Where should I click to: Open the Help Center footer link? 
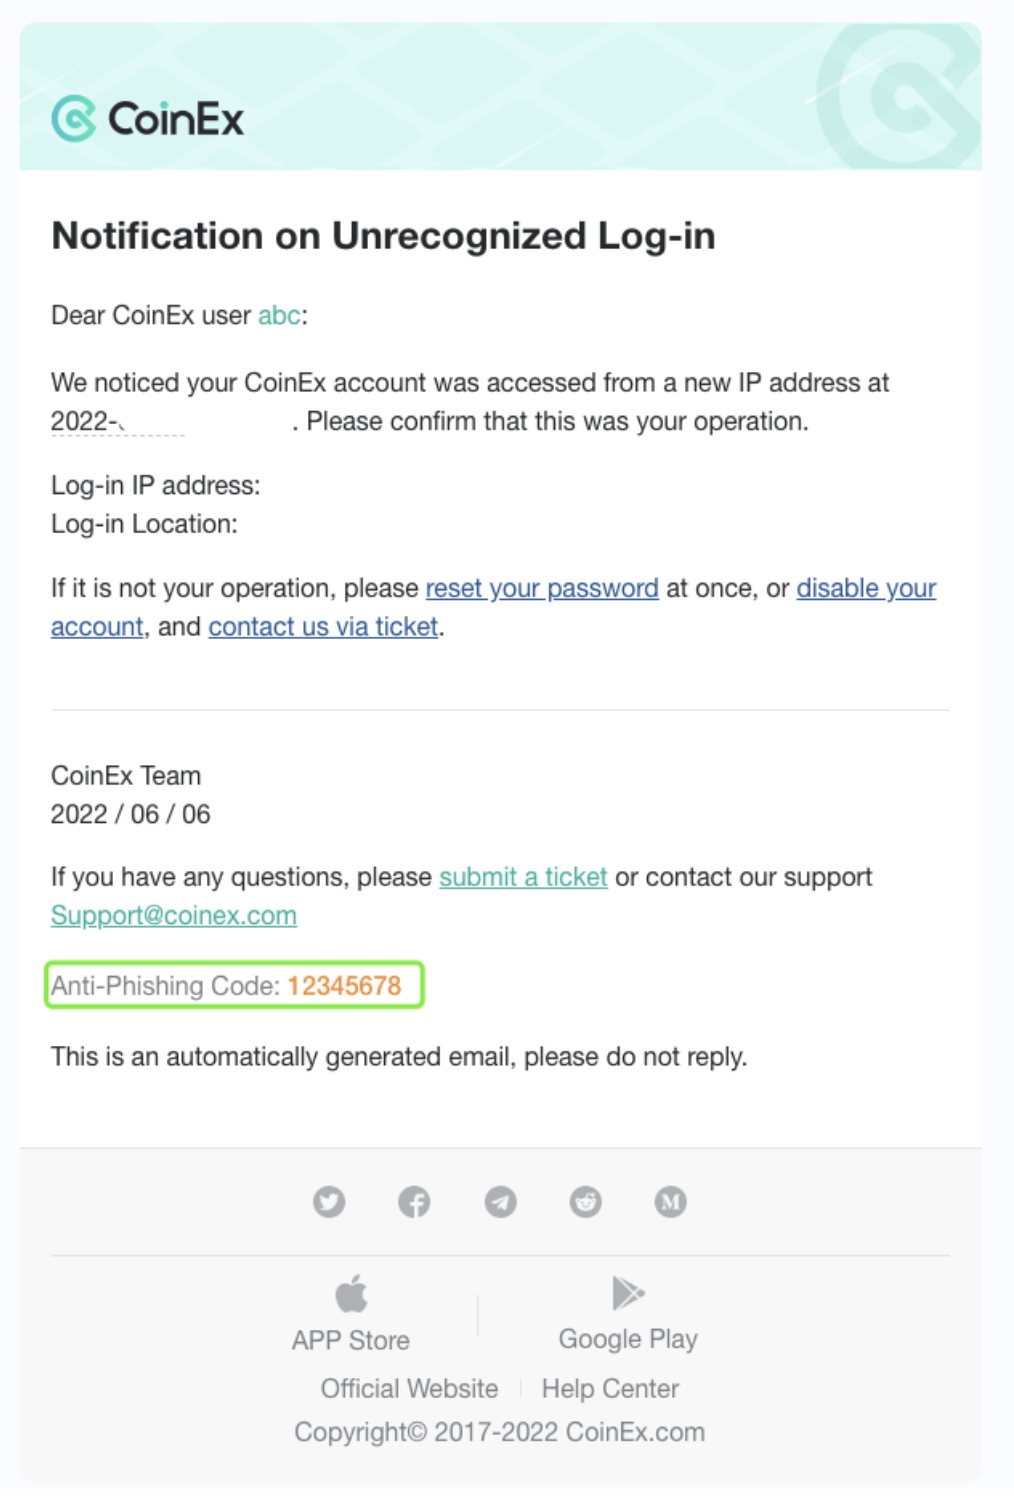(610, 1388)
